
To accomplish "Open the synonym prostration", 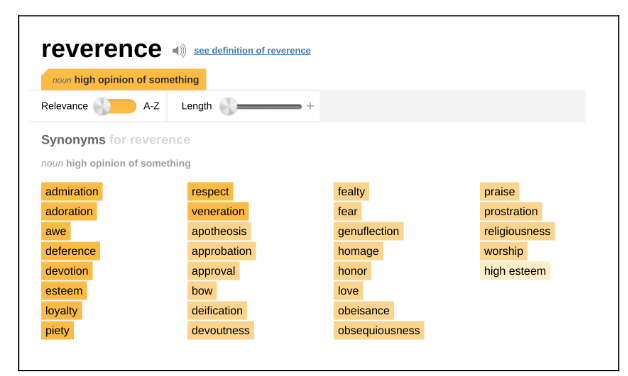I will [x=511, y=211].
